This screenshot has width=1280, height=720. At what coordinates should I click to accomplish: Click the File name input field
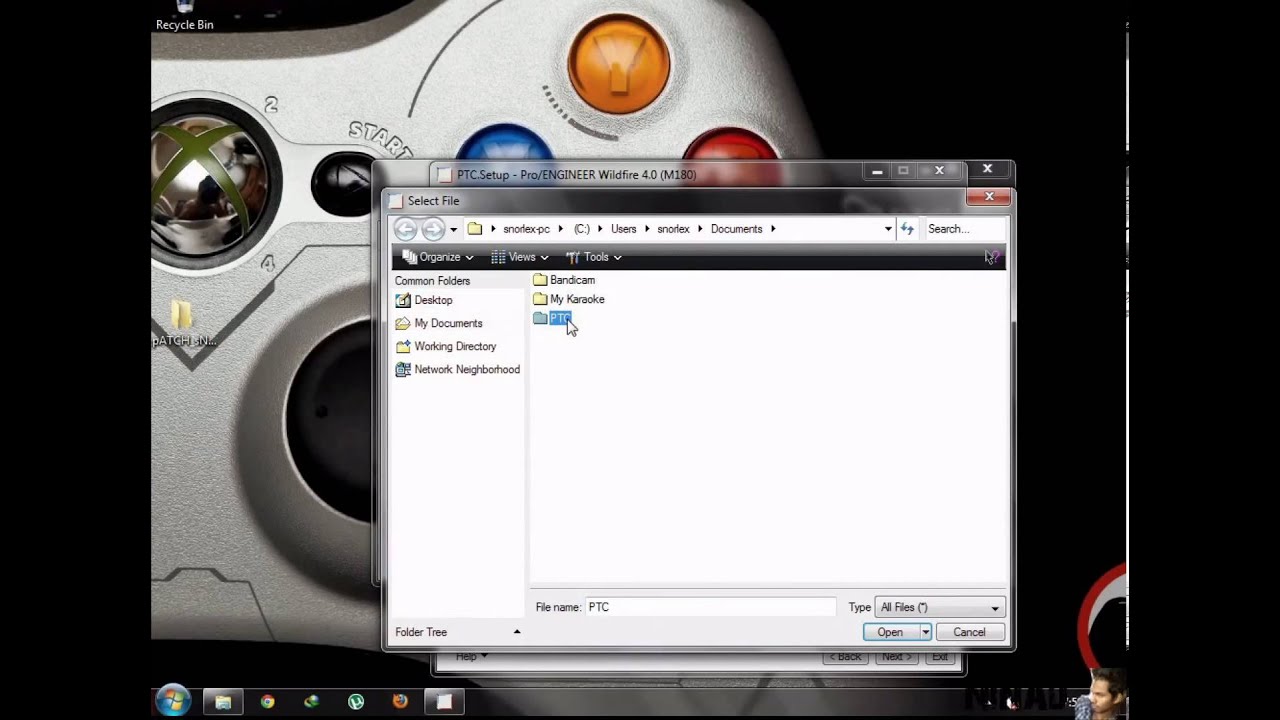[710, 607]
